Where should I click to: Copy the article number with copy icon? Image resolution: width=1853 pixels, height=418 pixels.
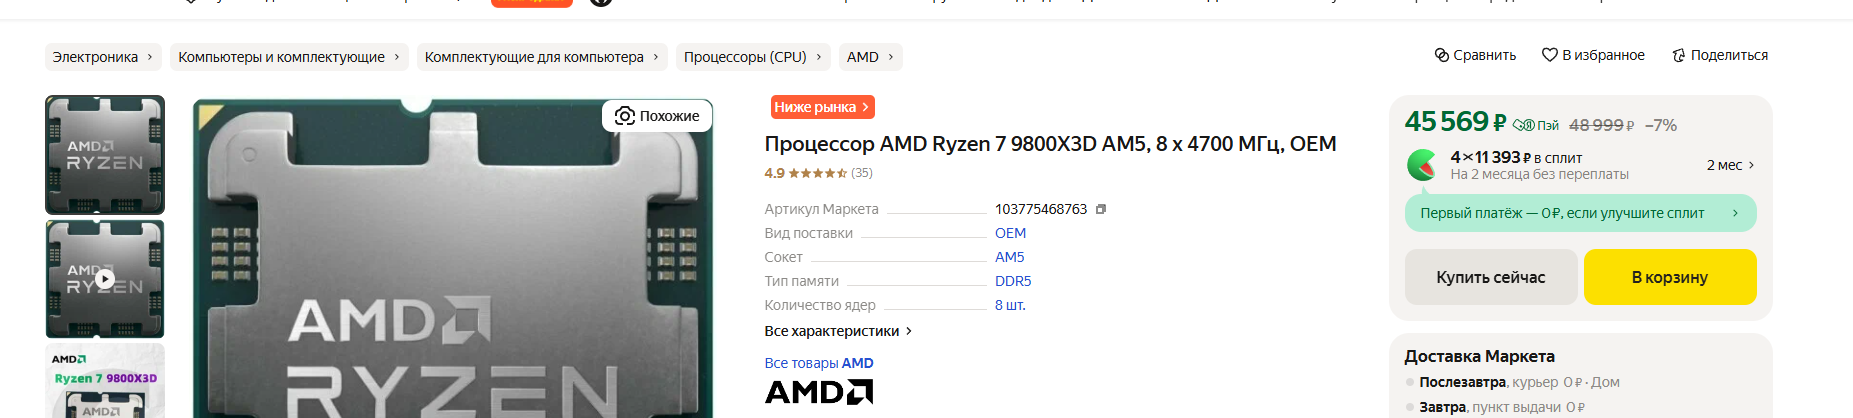pos(1101,209)
